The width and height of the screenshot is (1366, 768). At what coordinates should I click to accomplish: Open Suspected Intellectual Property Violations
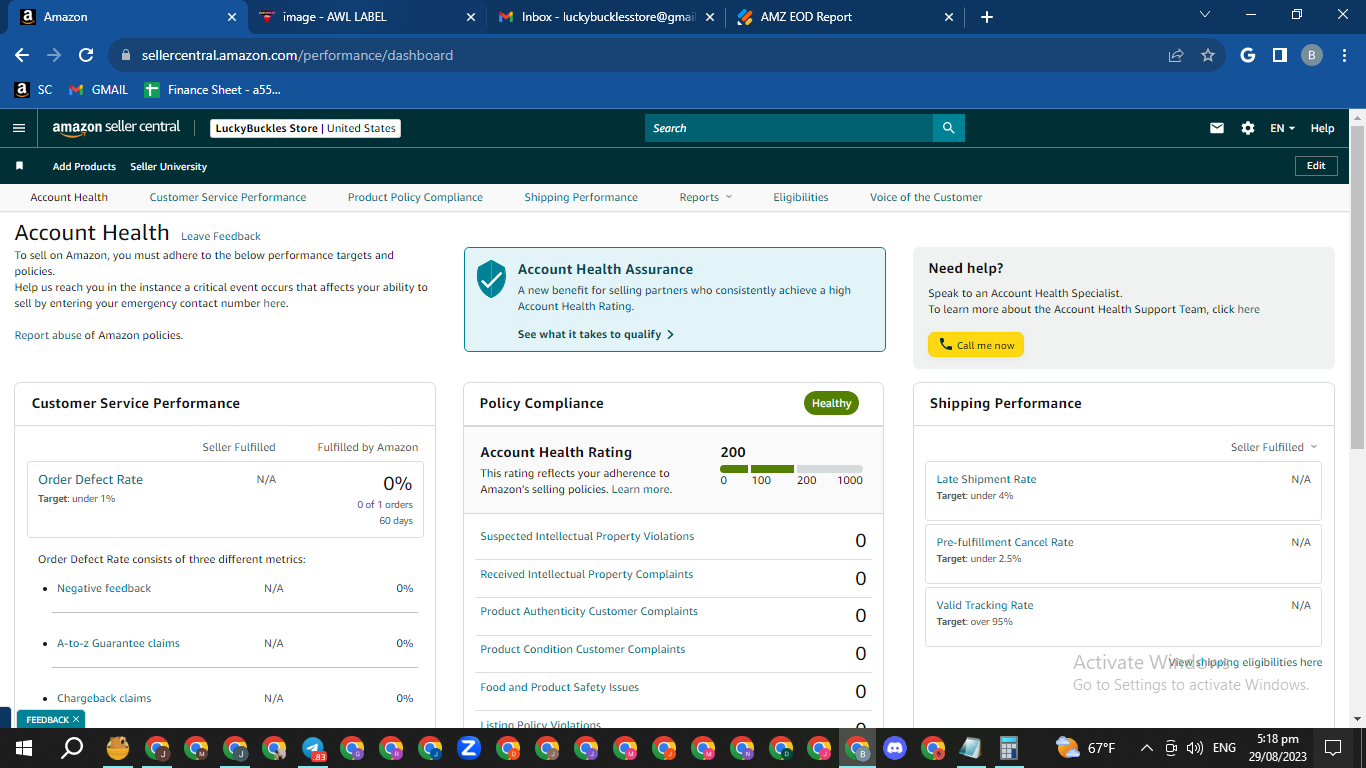pos(587,536)
